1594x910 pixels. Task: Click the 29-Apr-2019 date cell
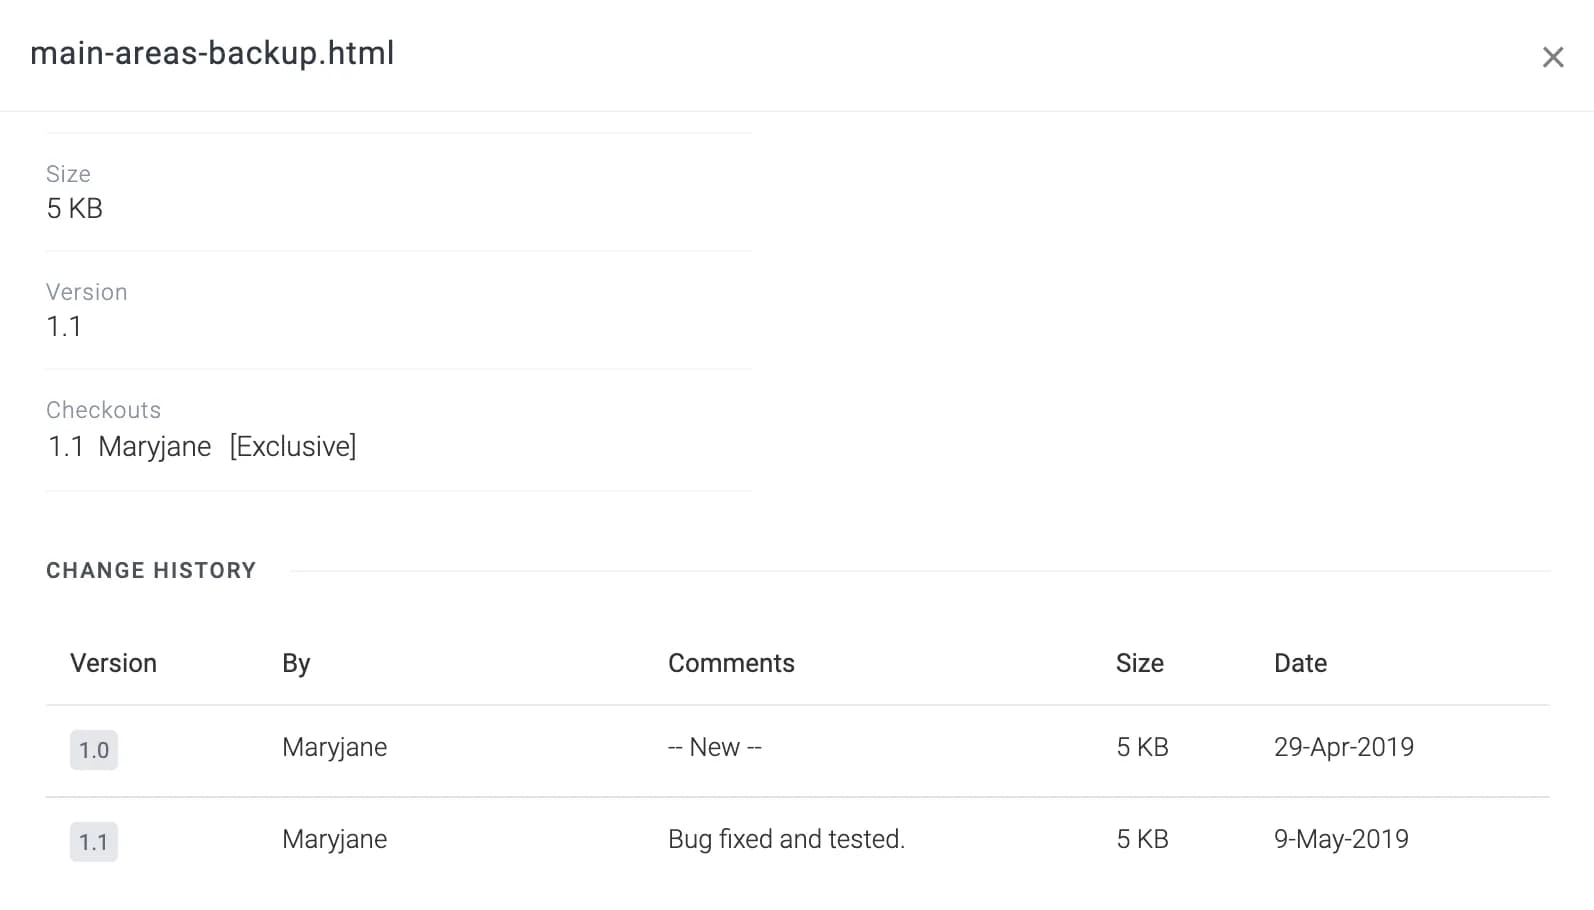(1344, 747)
